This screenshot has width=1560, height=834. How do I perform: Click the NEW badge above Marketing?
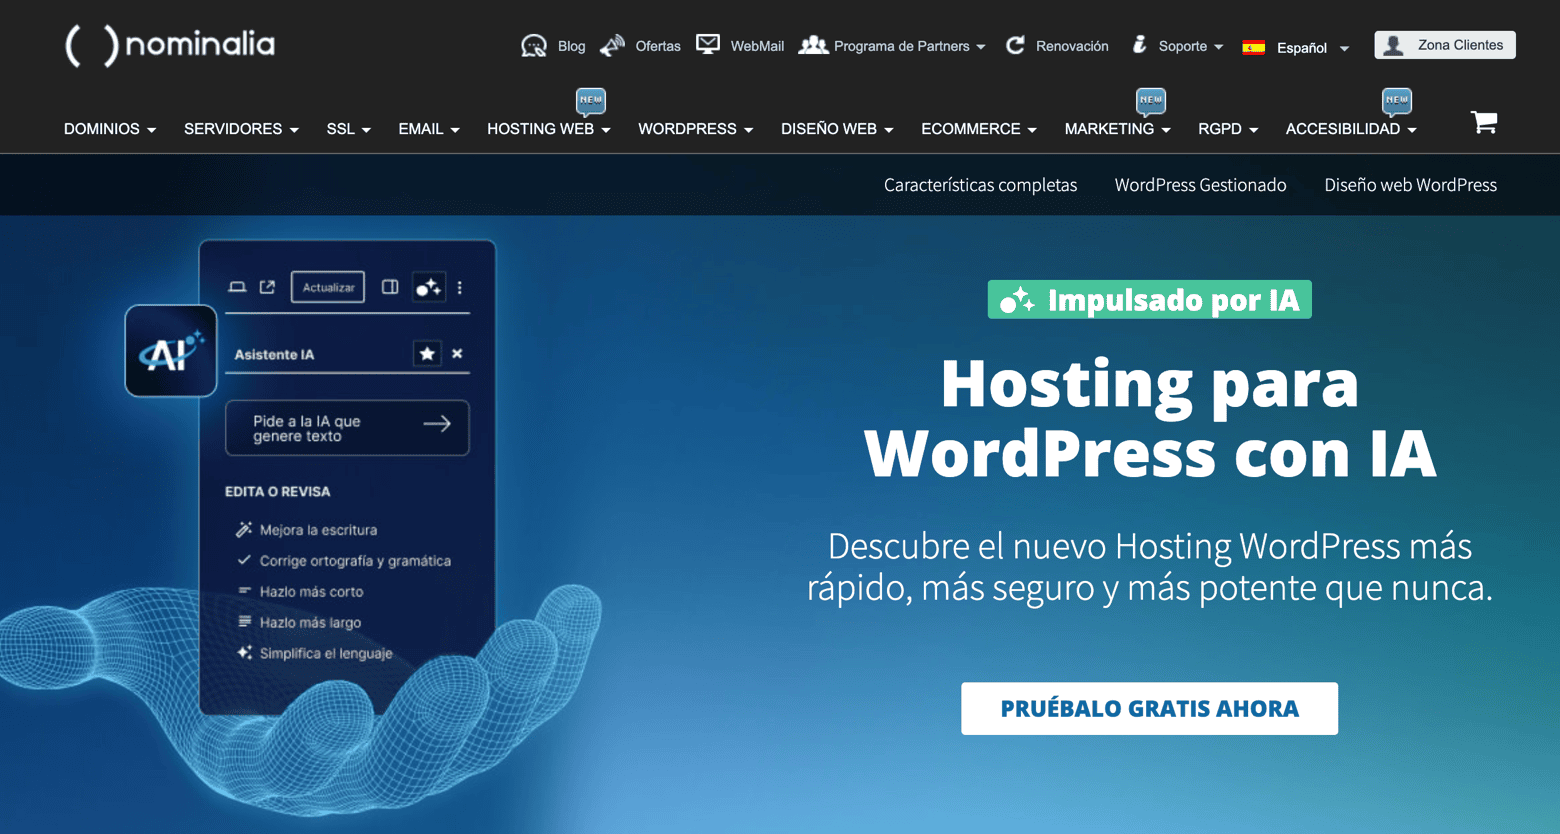point(1151,101)
